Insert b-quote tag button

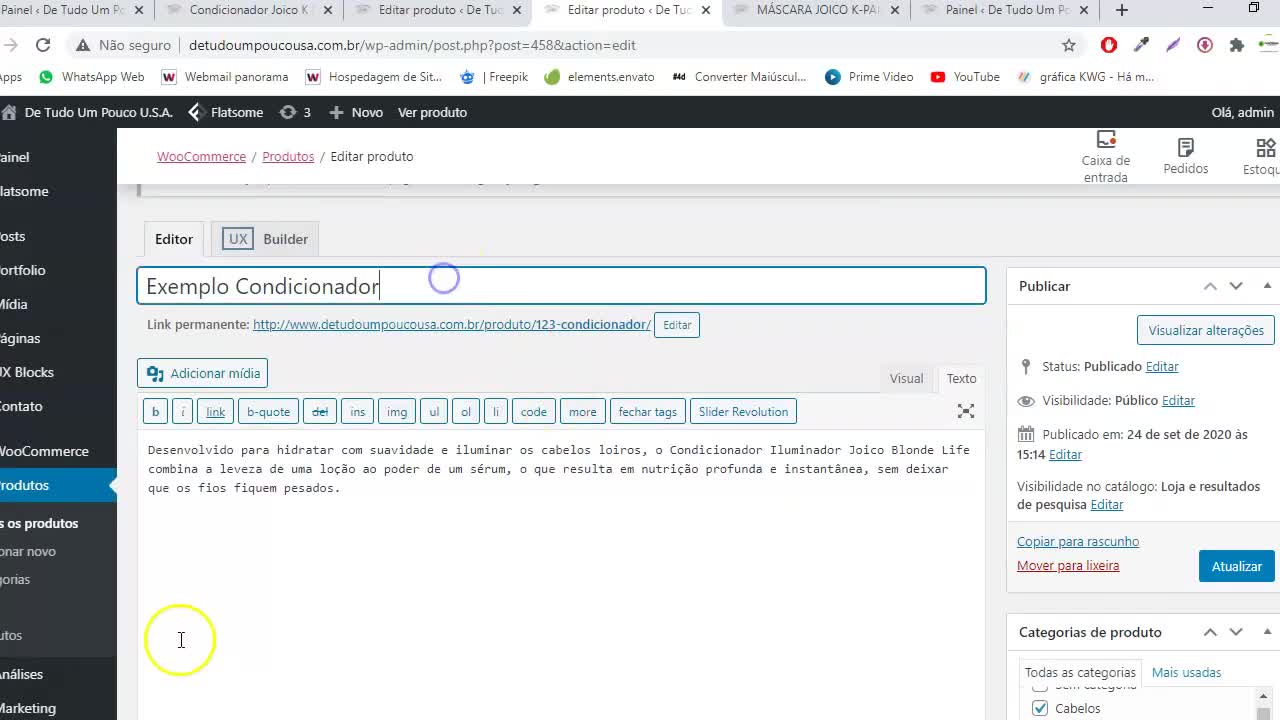(x=268, y=411)
